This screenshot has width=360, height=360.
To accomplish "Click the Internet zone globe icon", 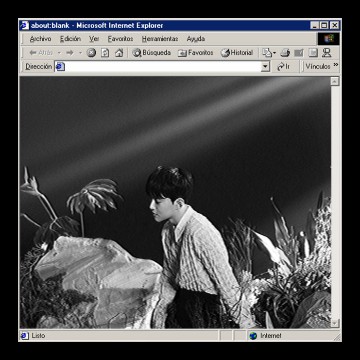I will tap(253, 336).
